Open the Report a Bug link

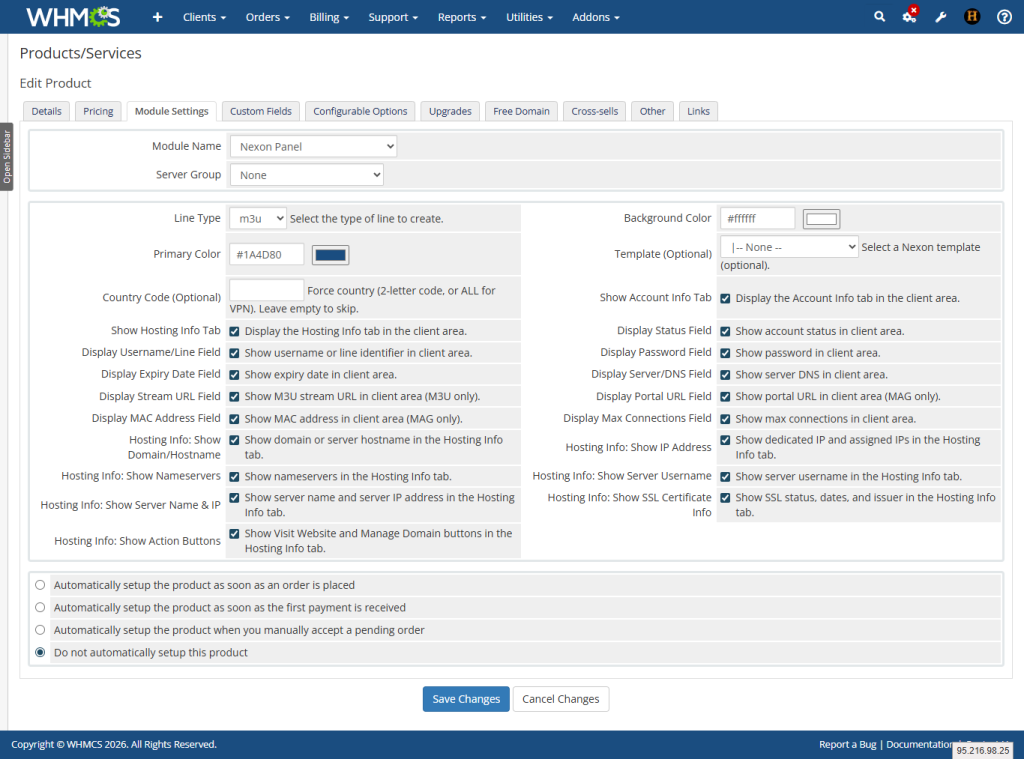point(847,744)
